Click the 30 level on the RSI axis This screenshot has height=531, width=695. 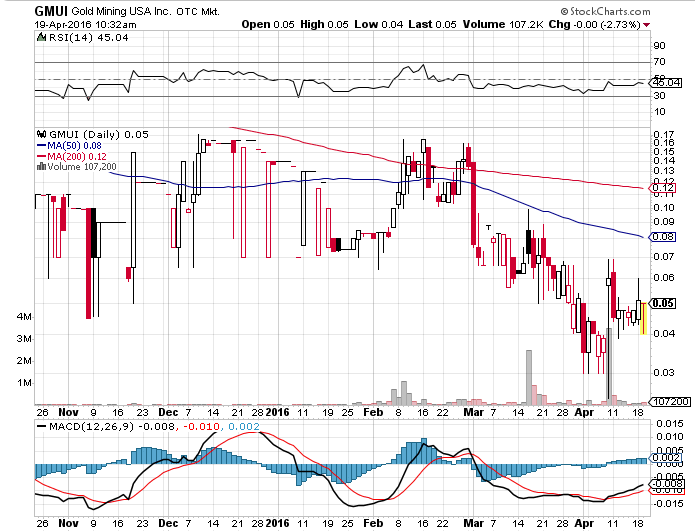(659, 96)
